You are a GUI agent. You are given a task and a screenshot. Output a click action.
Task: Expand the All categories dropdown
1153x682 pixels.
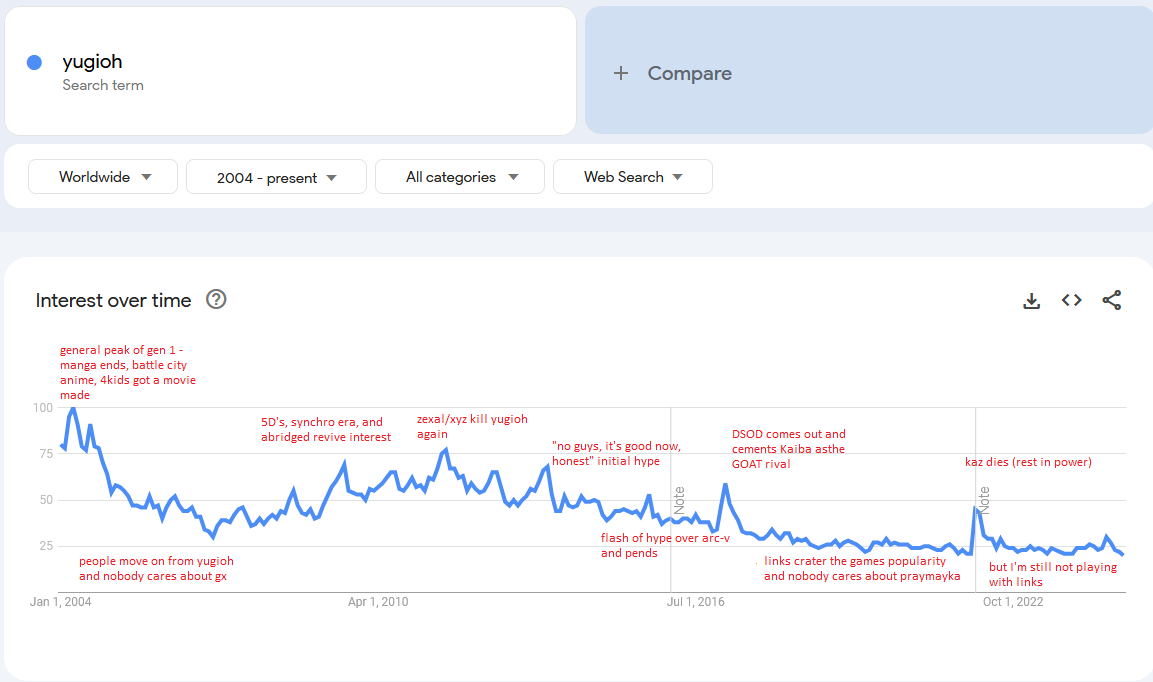coord(460,177)
